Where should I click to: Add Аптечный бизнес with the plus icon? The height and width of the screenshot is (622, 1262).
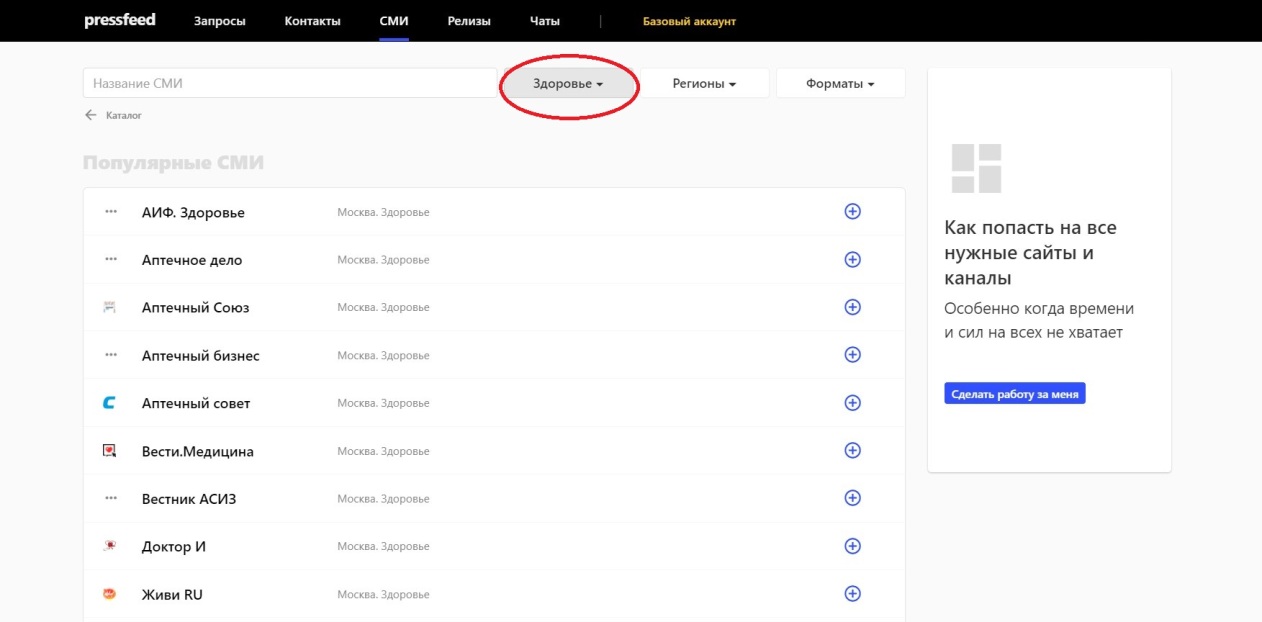[852, 354]
